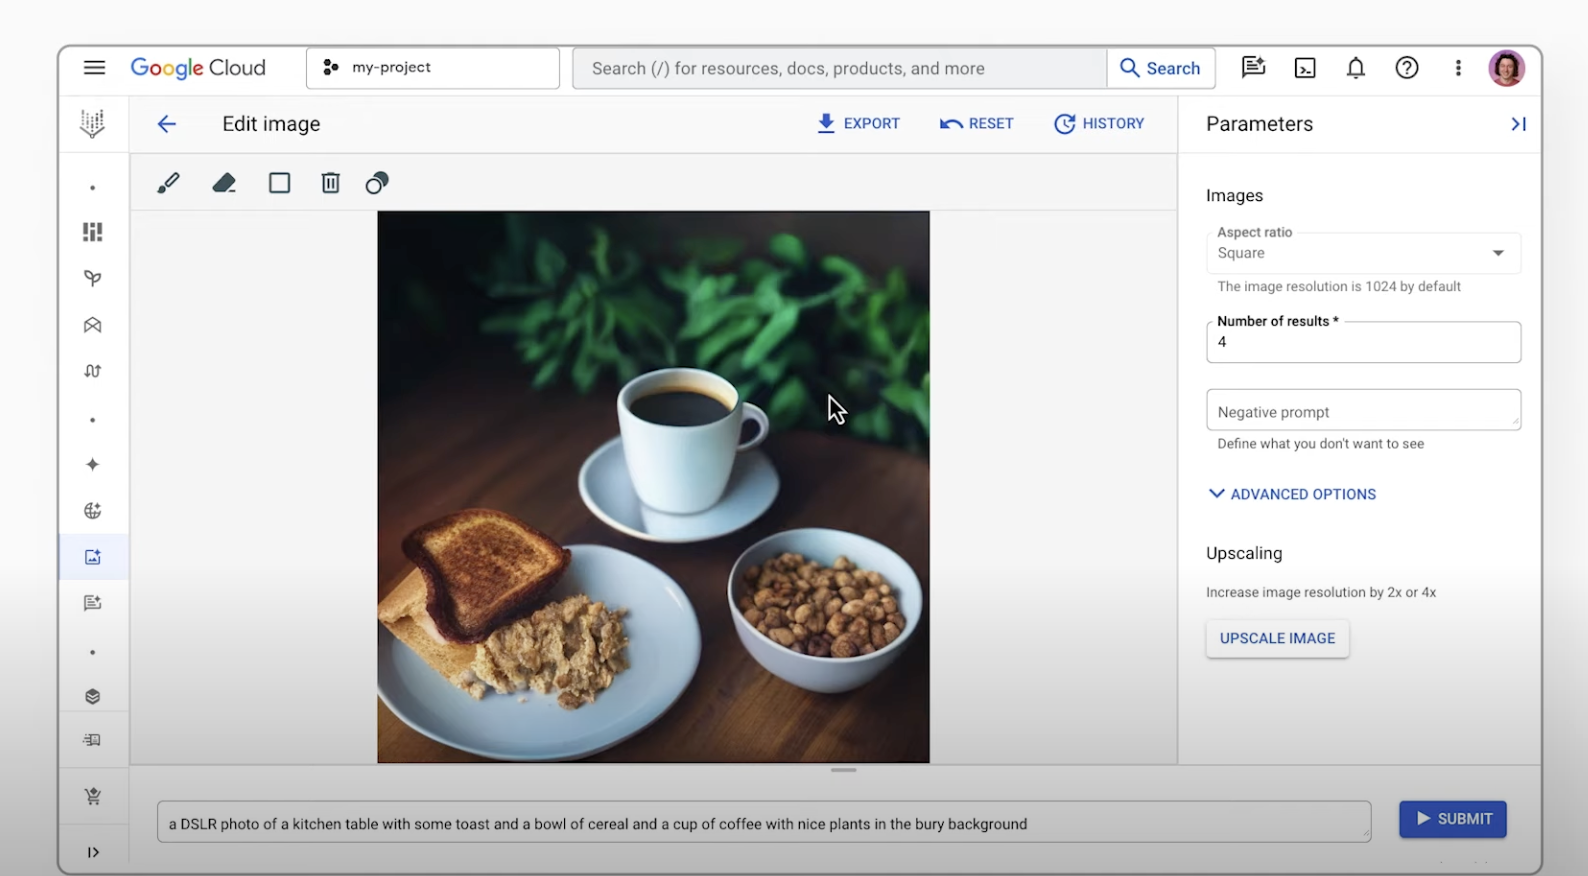Expand Advanced Options section
Screen dimensions: 1588x876
[x=1292, y=494]
